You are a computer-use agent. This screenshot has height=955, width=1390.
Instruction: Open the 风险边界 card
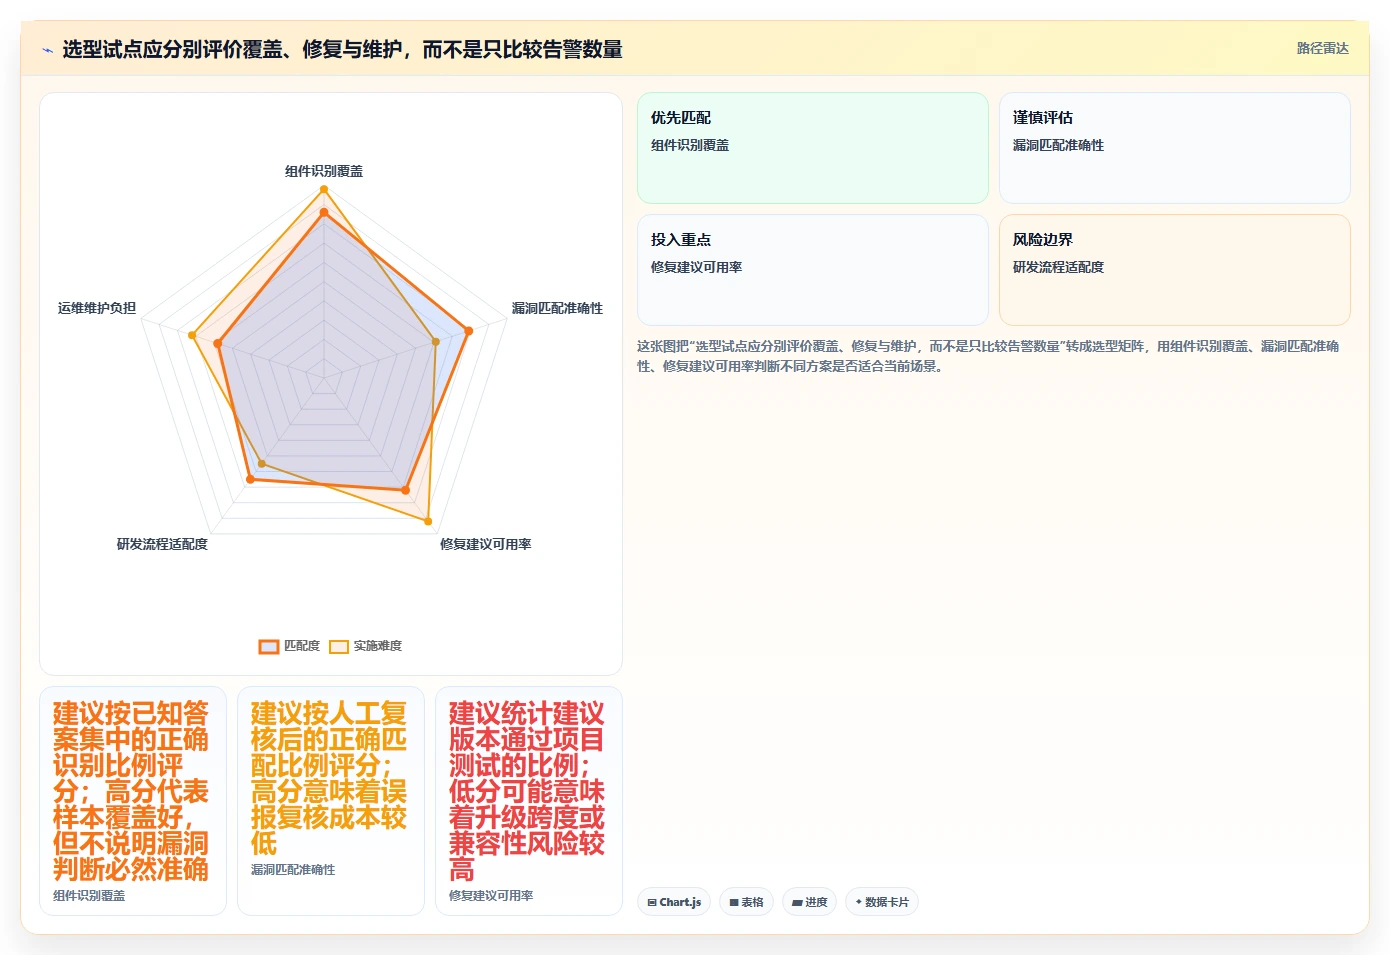point(1175,270)
